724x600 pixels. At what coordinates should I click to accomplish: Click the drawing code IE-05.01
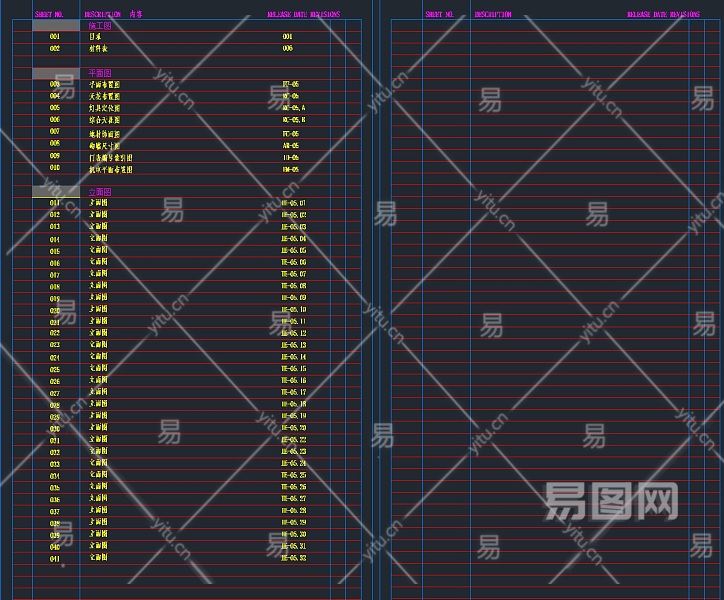coord(294,203)
